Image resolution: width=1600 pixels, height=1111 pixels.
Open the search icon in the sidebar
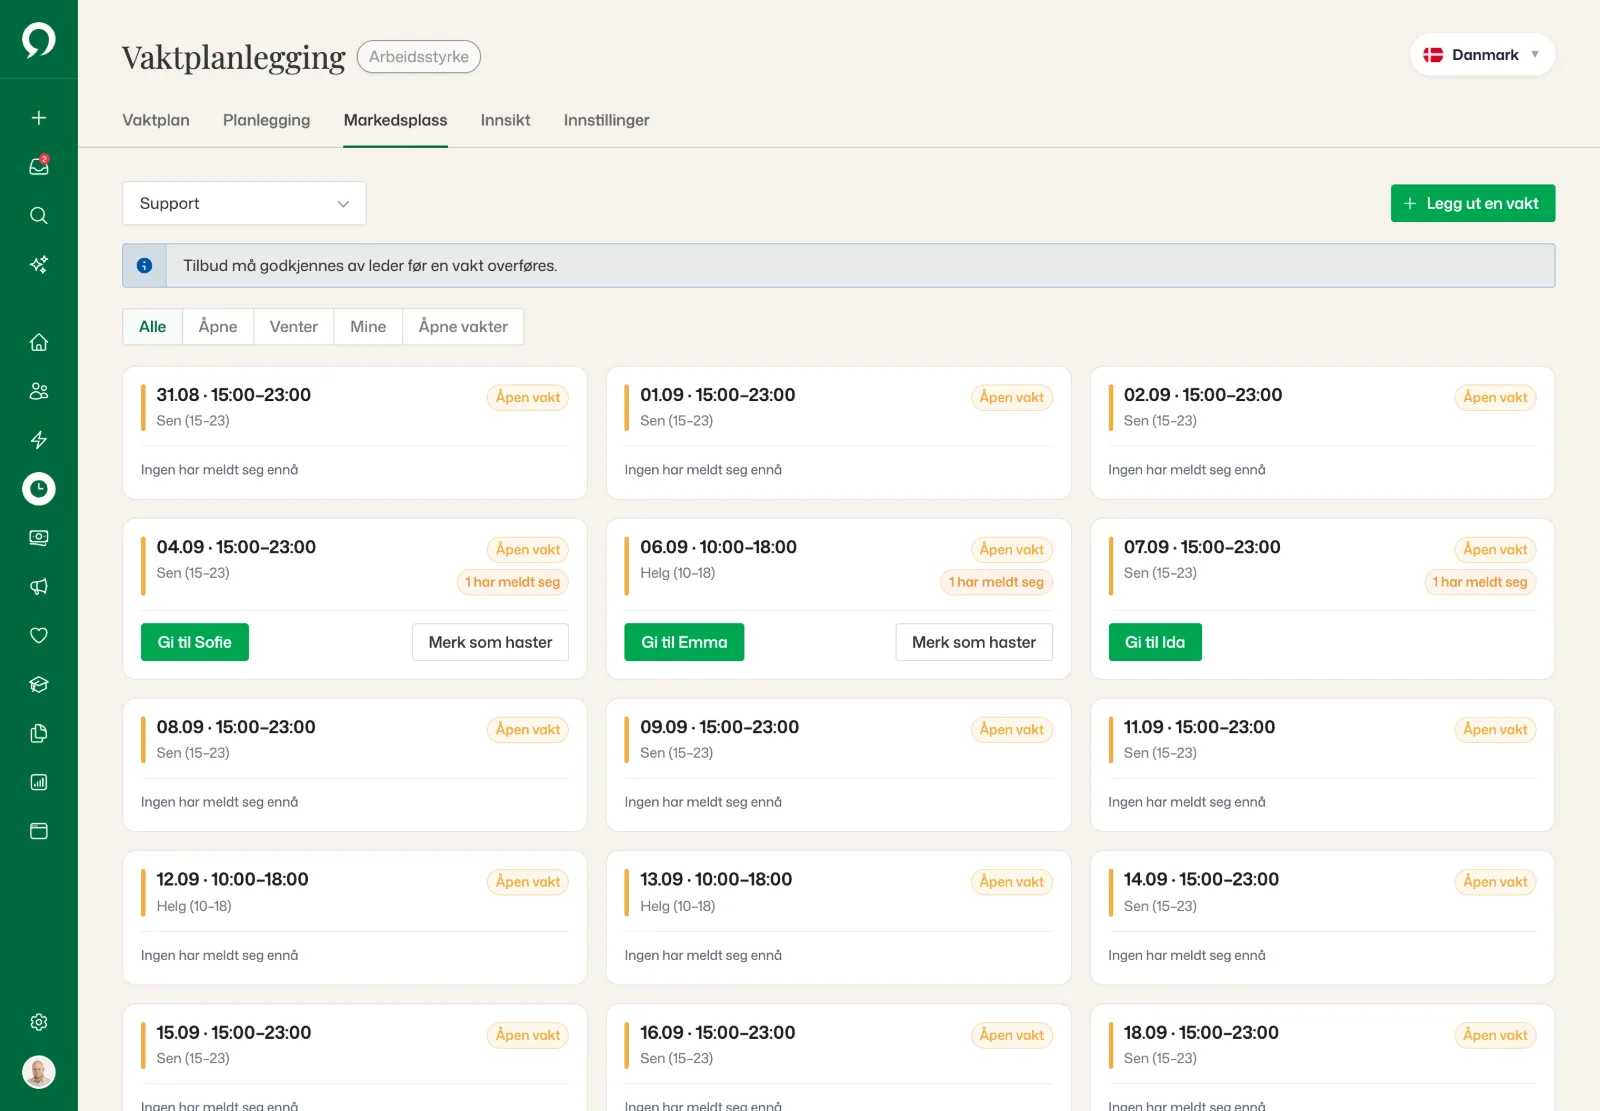pyautogui.click(x=39, y=216)
